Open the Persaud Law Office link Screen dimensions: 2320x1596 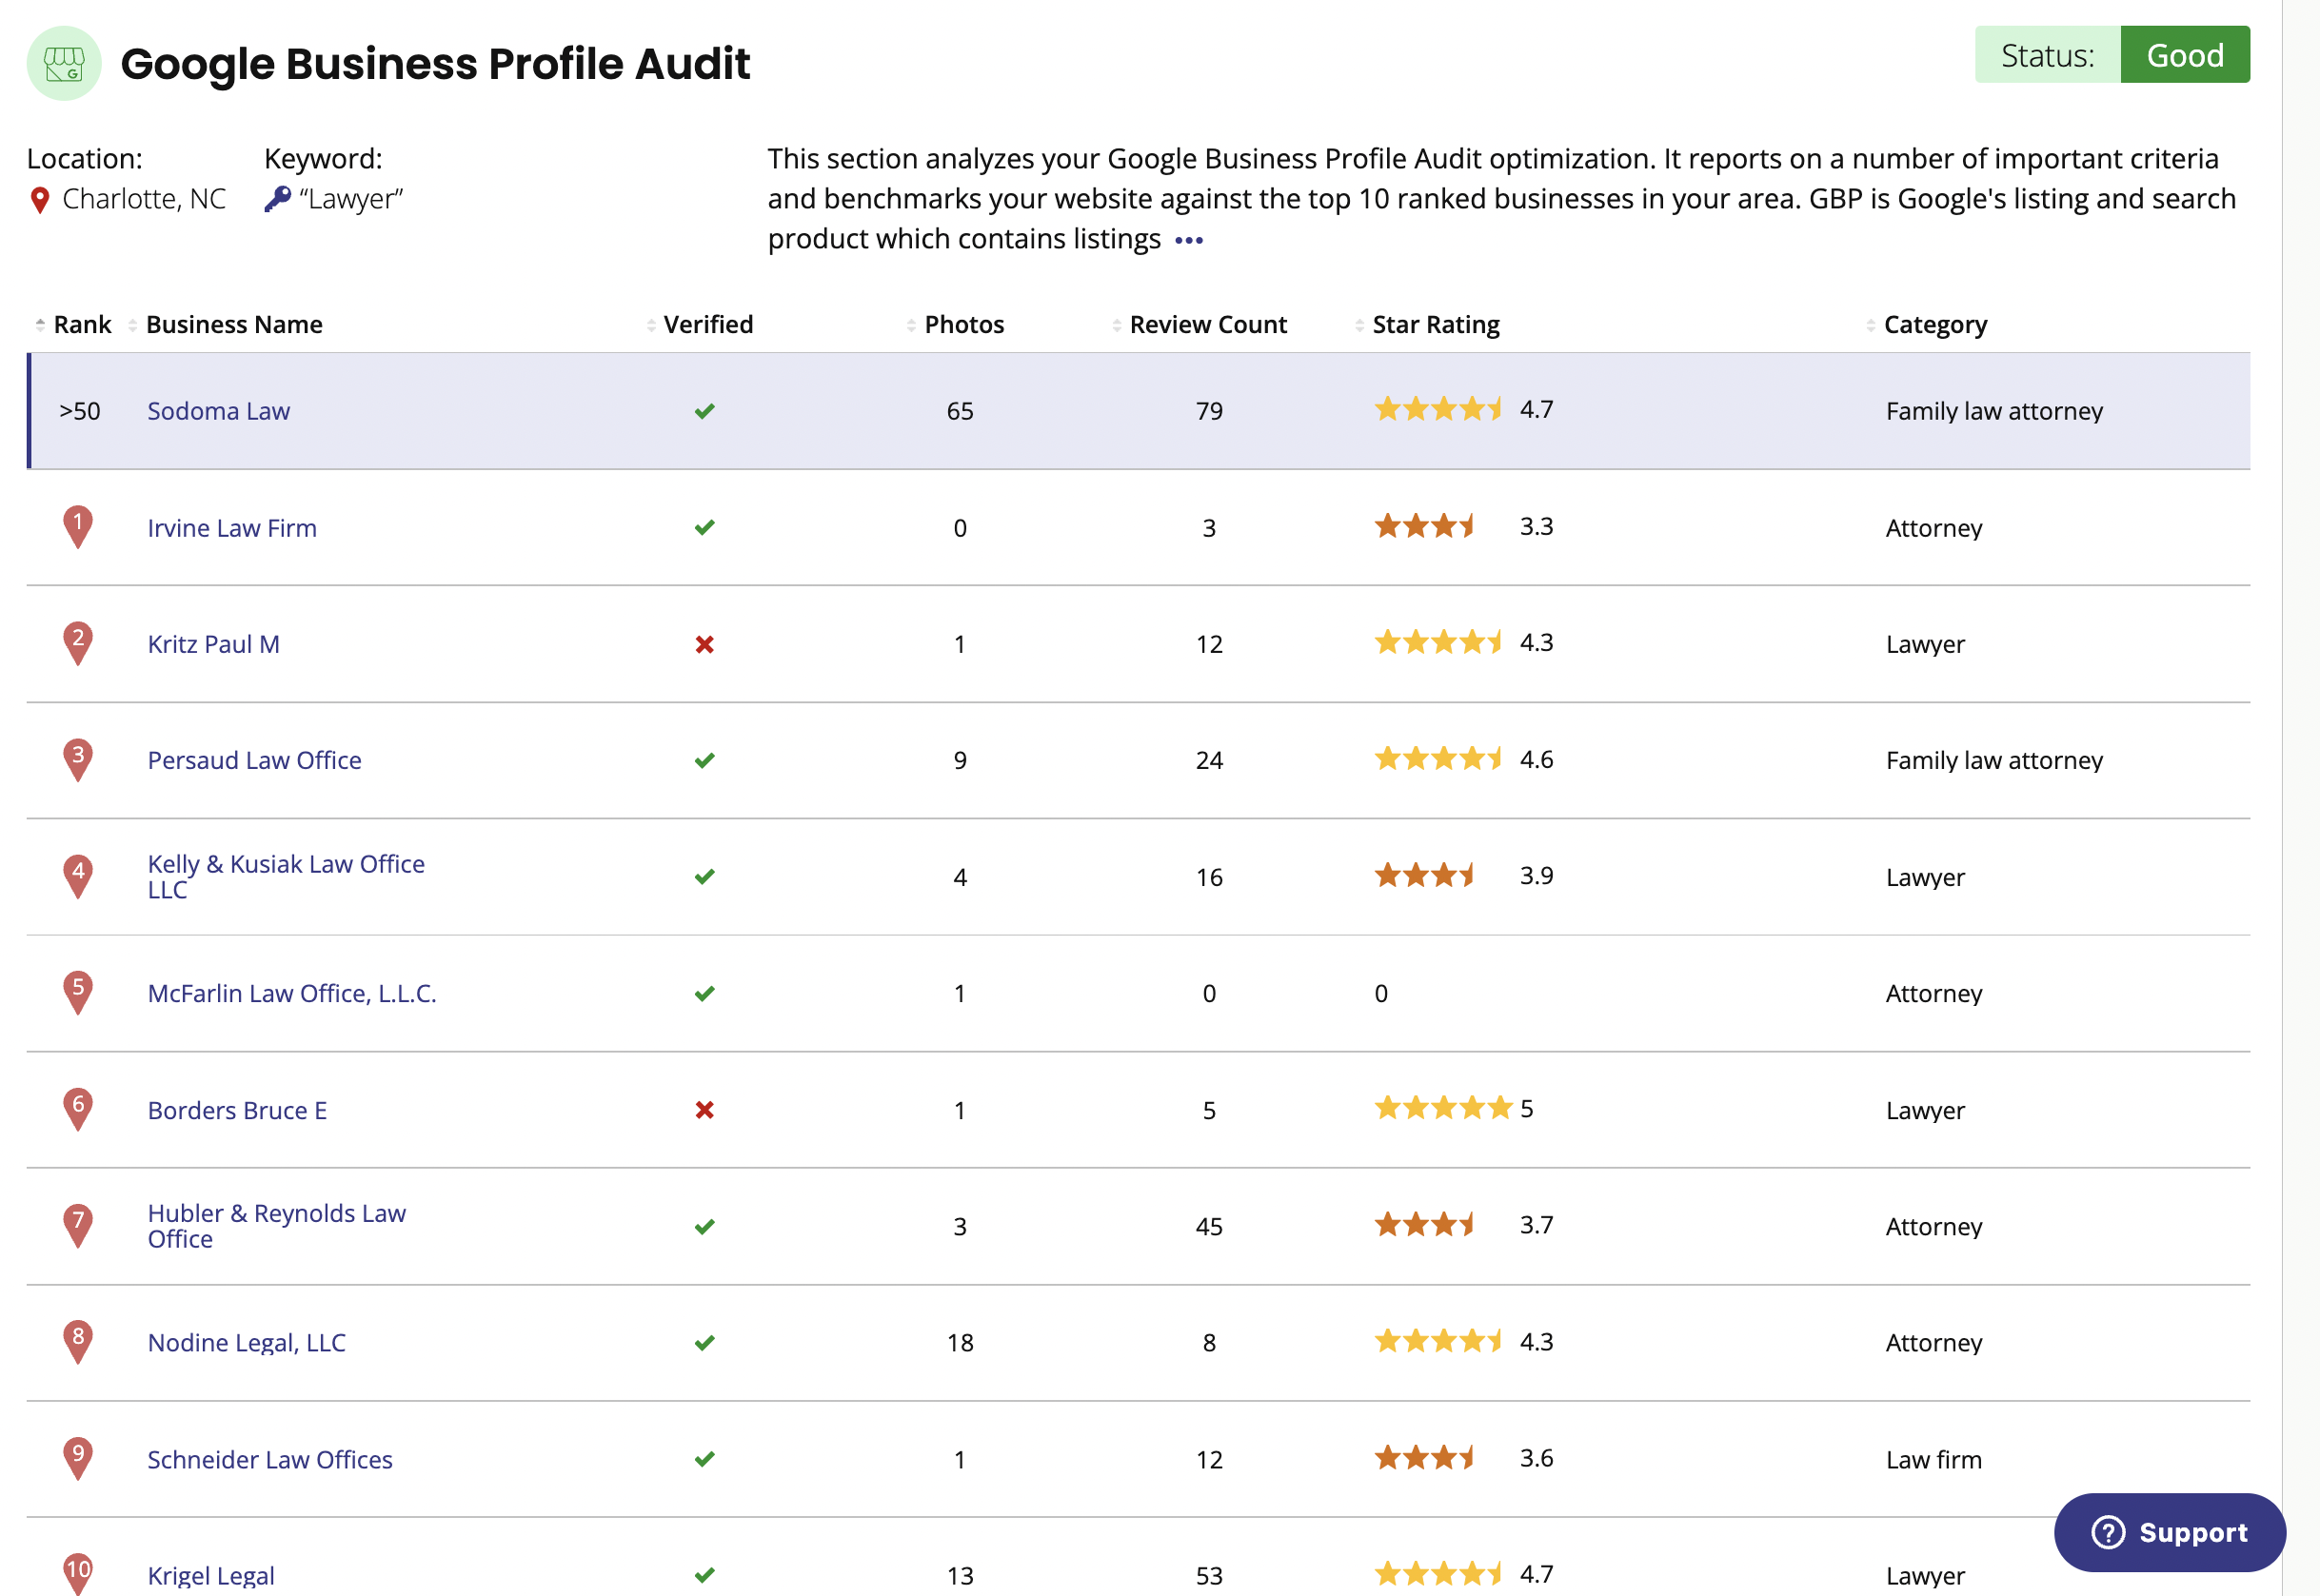(254, 760)
